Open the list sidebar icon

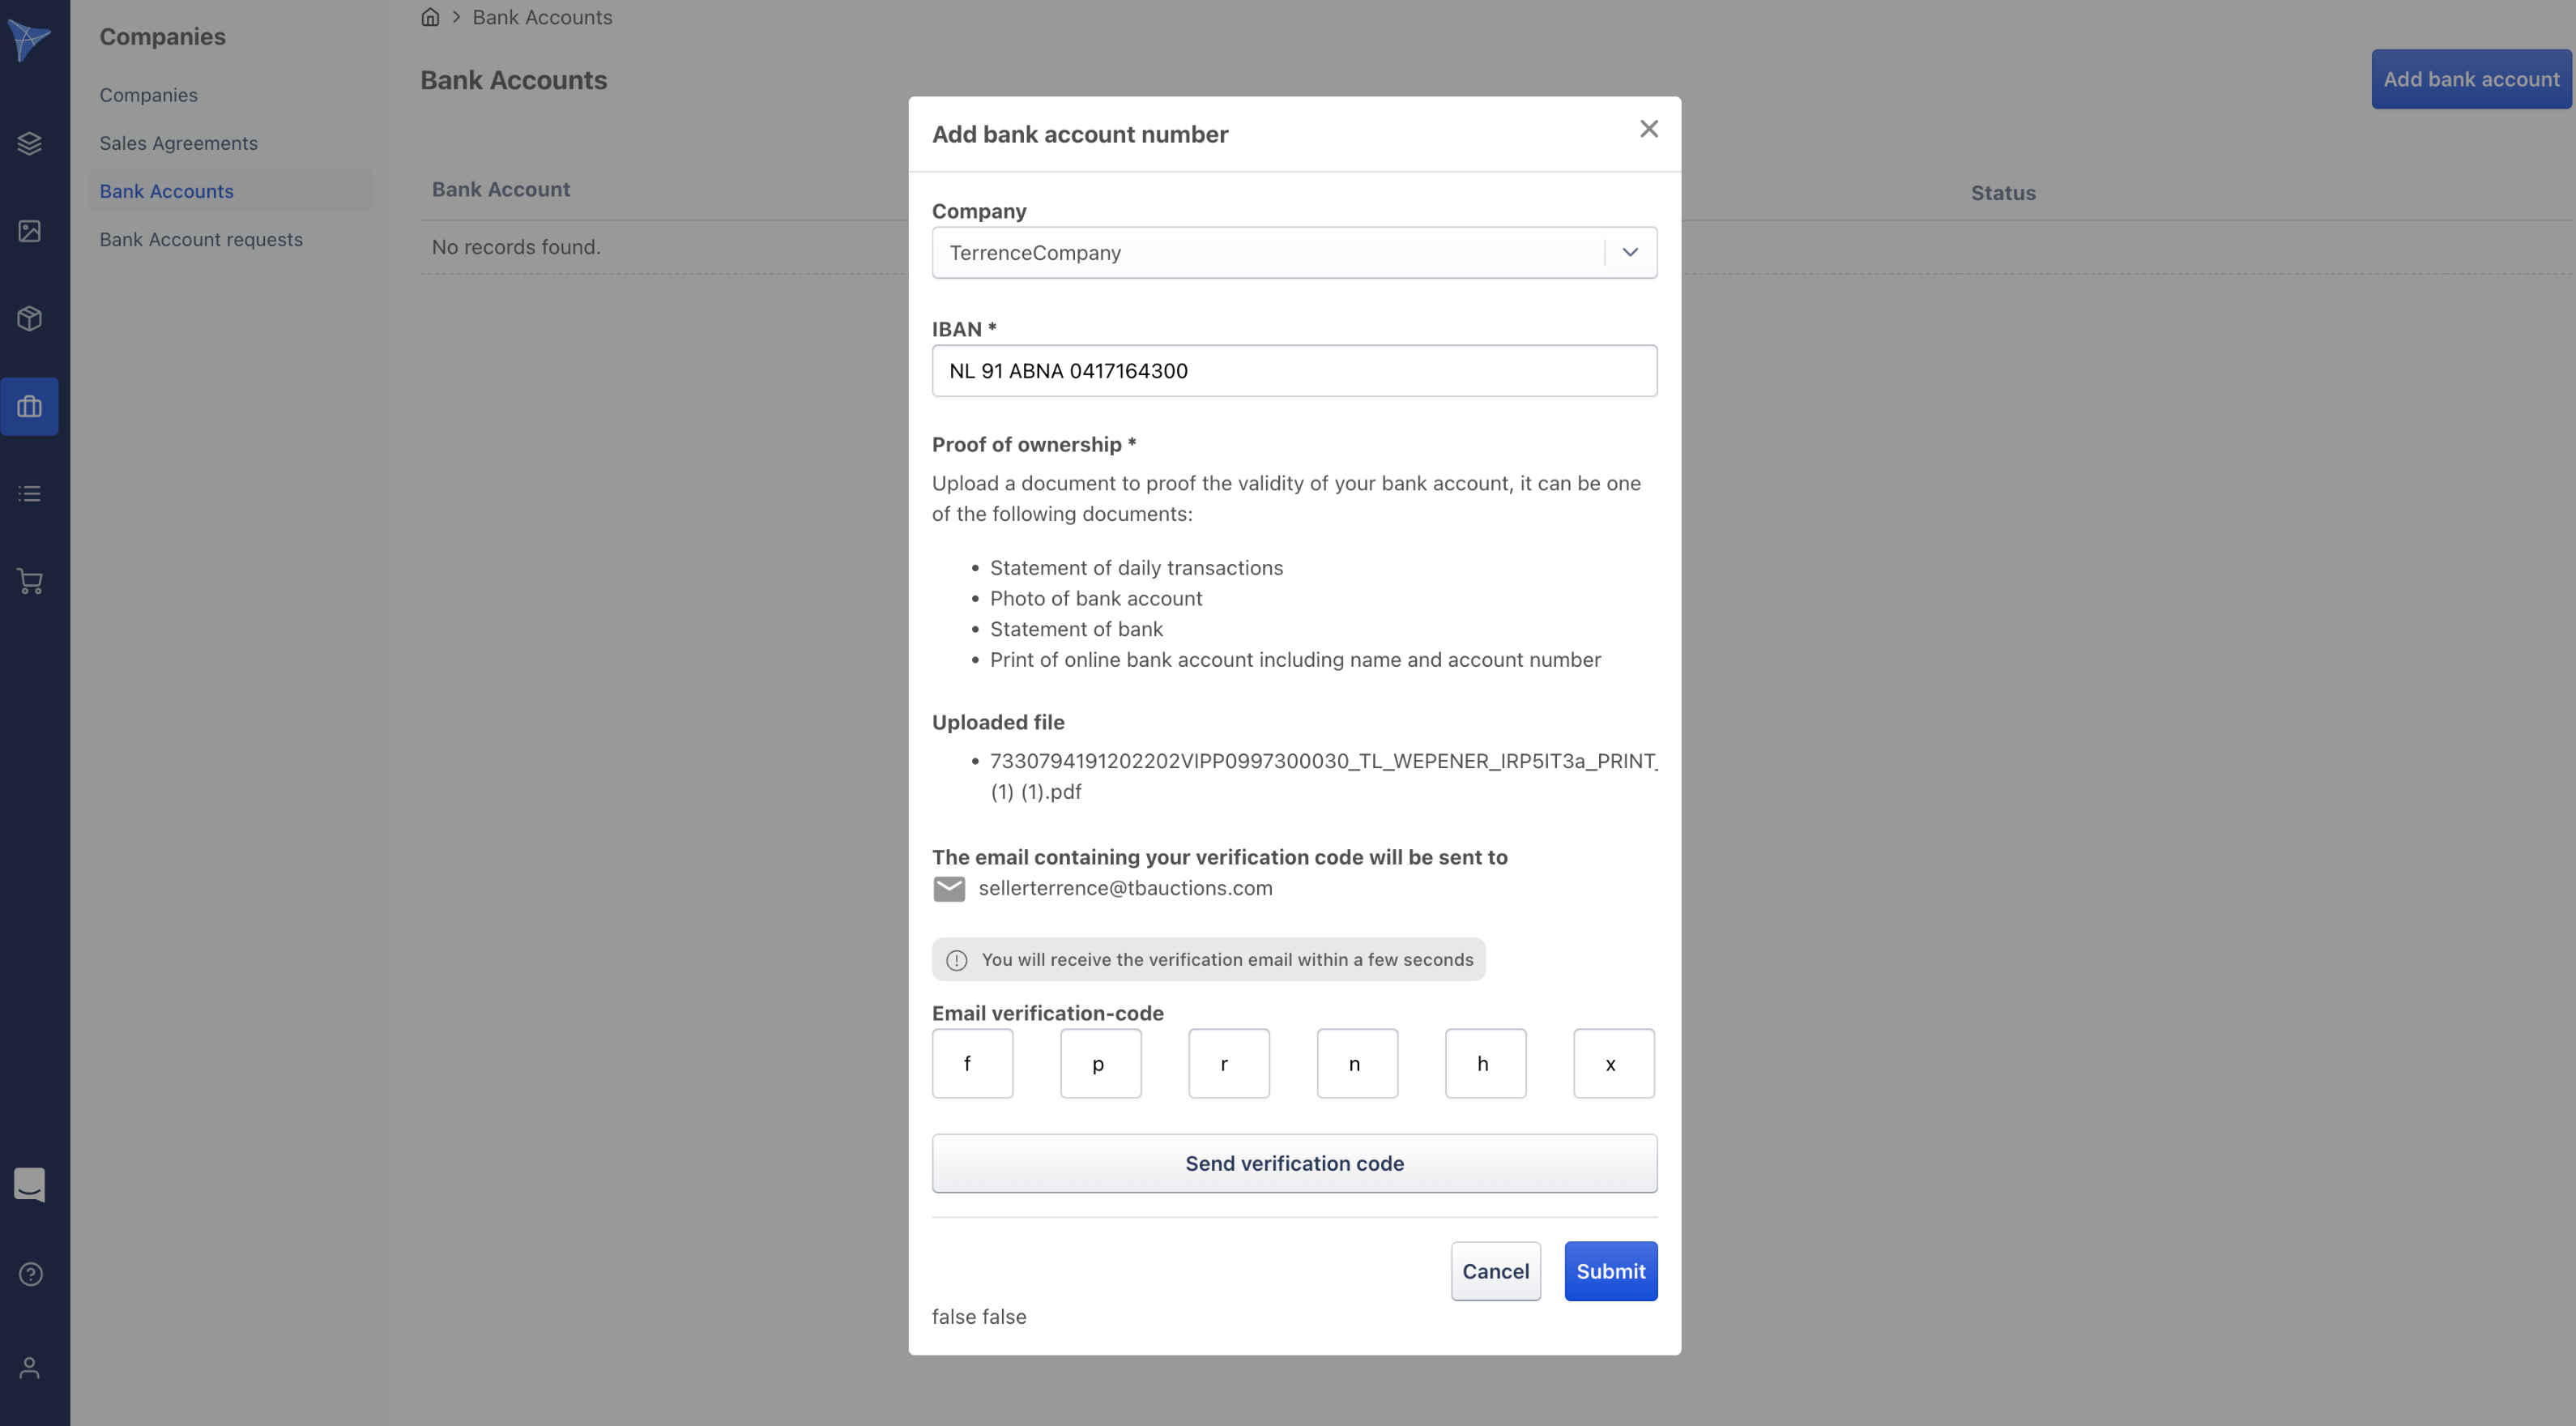pos(29,494)
